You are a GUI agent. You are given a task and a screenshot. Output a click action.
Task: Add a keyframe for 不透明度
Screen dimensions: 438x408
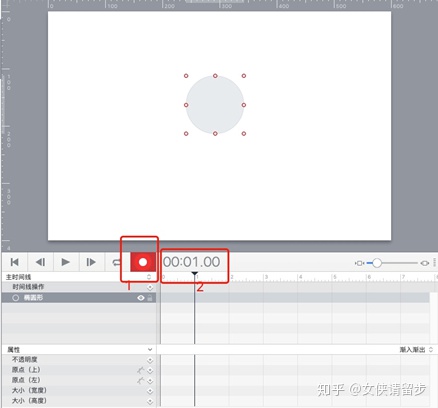[150, 360]
